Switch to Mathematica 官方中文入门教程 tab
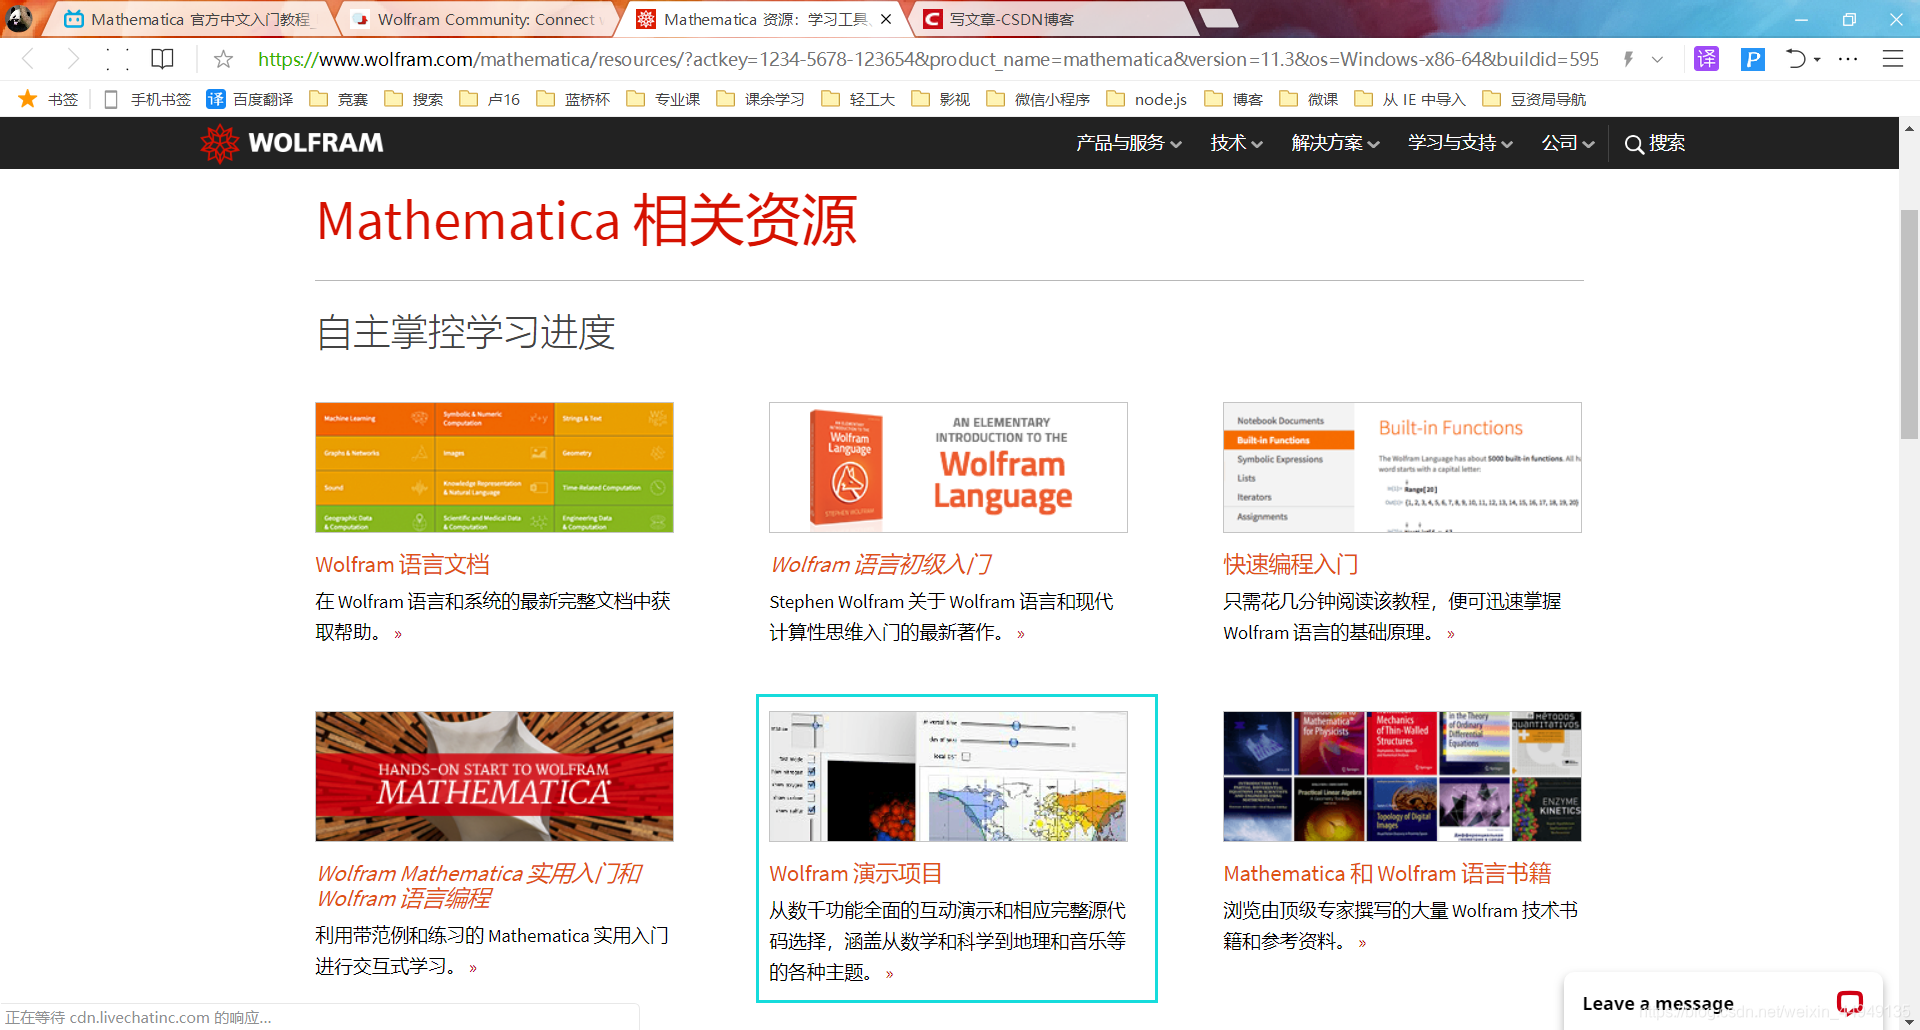Viewport: 1920px width, 1030px height. click(188, 19)
